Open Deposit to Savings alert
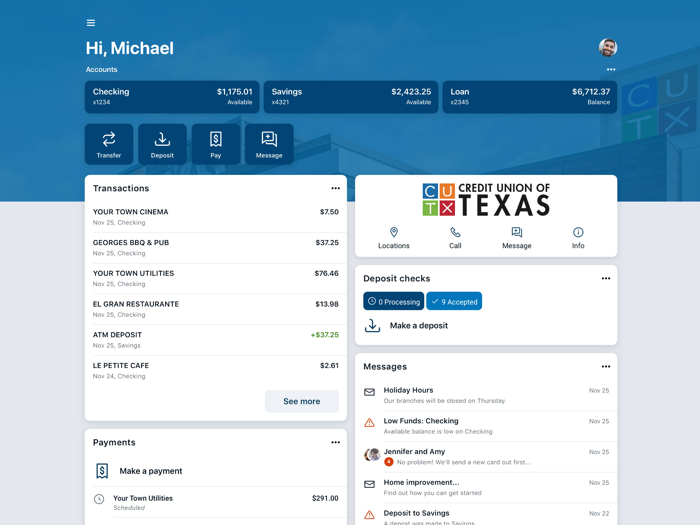This screenshot has width=700, height=525. point(486,514)
